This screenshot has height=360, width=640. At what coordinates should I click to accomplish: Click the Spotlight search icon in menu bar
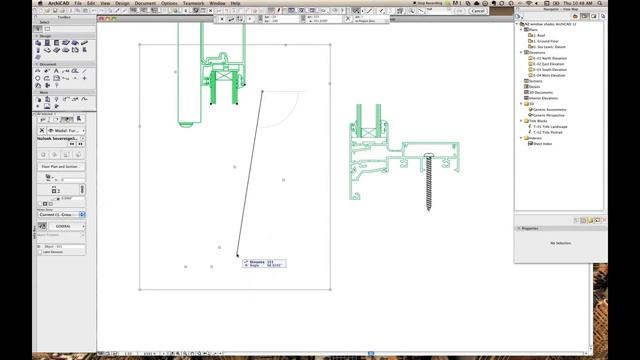point(600,3)
